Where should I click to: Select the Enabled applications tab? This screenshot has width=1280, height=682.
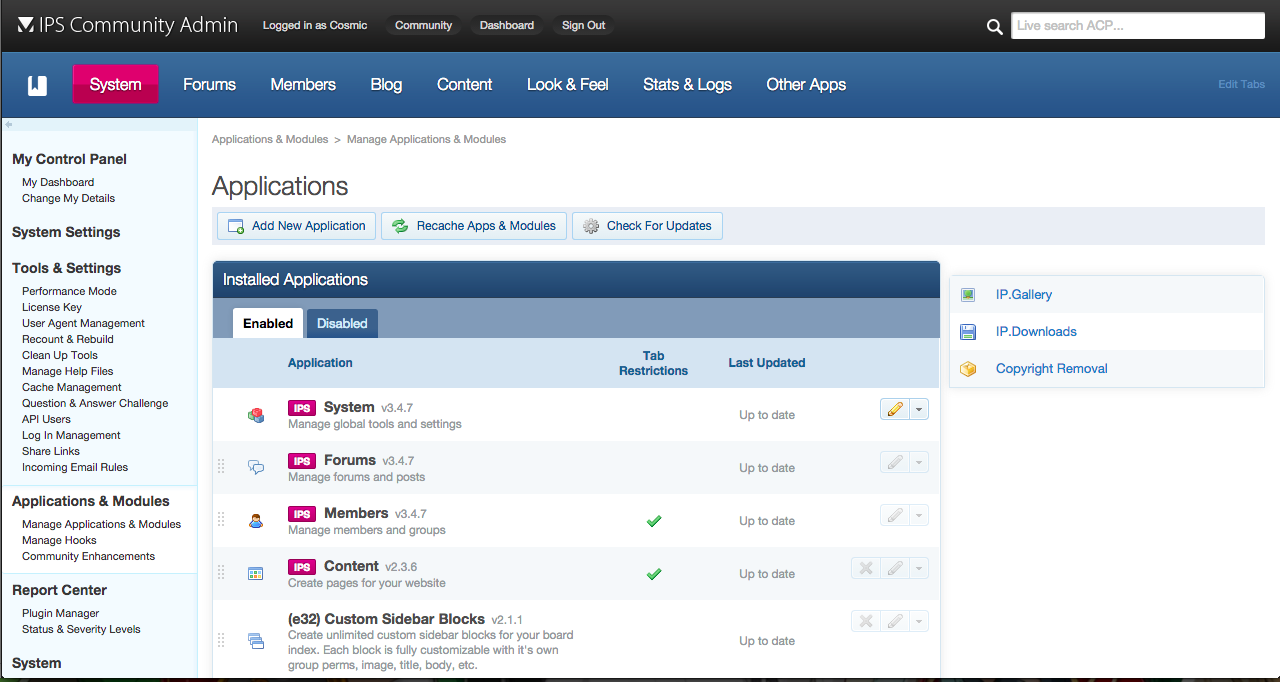pyautogui.click(x=268, y=323)
